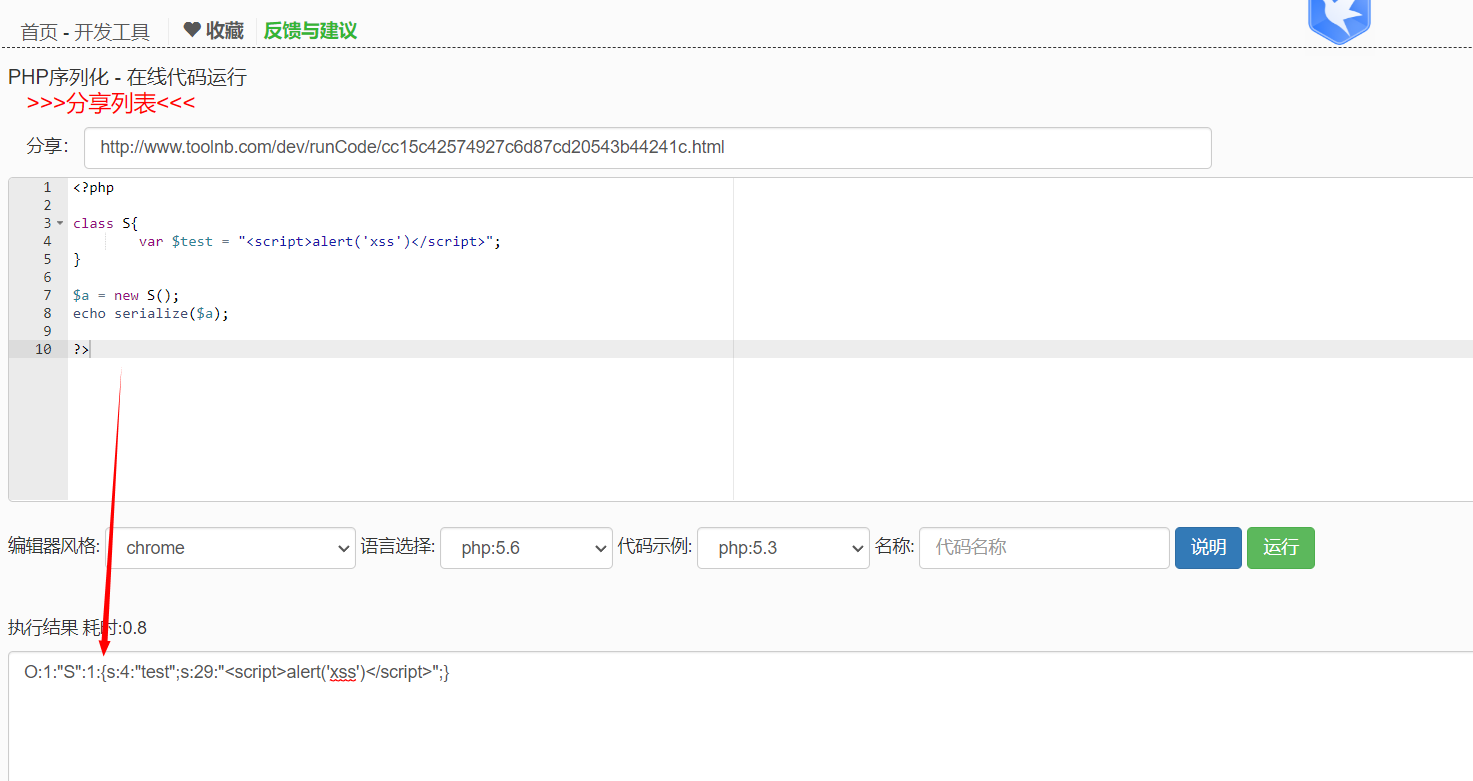1473x781 pixels.
Task: Open the 编辑器风格 chrome theme dropdown
Action: pos(231,548)
